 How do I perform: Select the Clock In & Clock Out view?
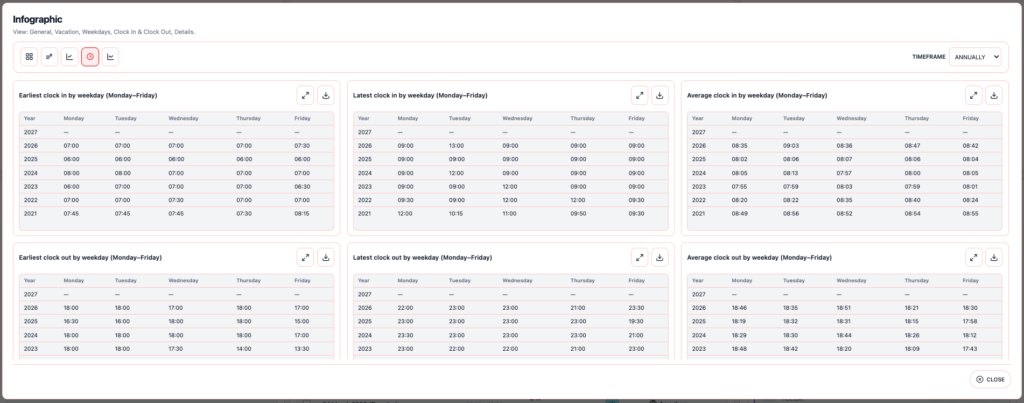click(90, 57)
